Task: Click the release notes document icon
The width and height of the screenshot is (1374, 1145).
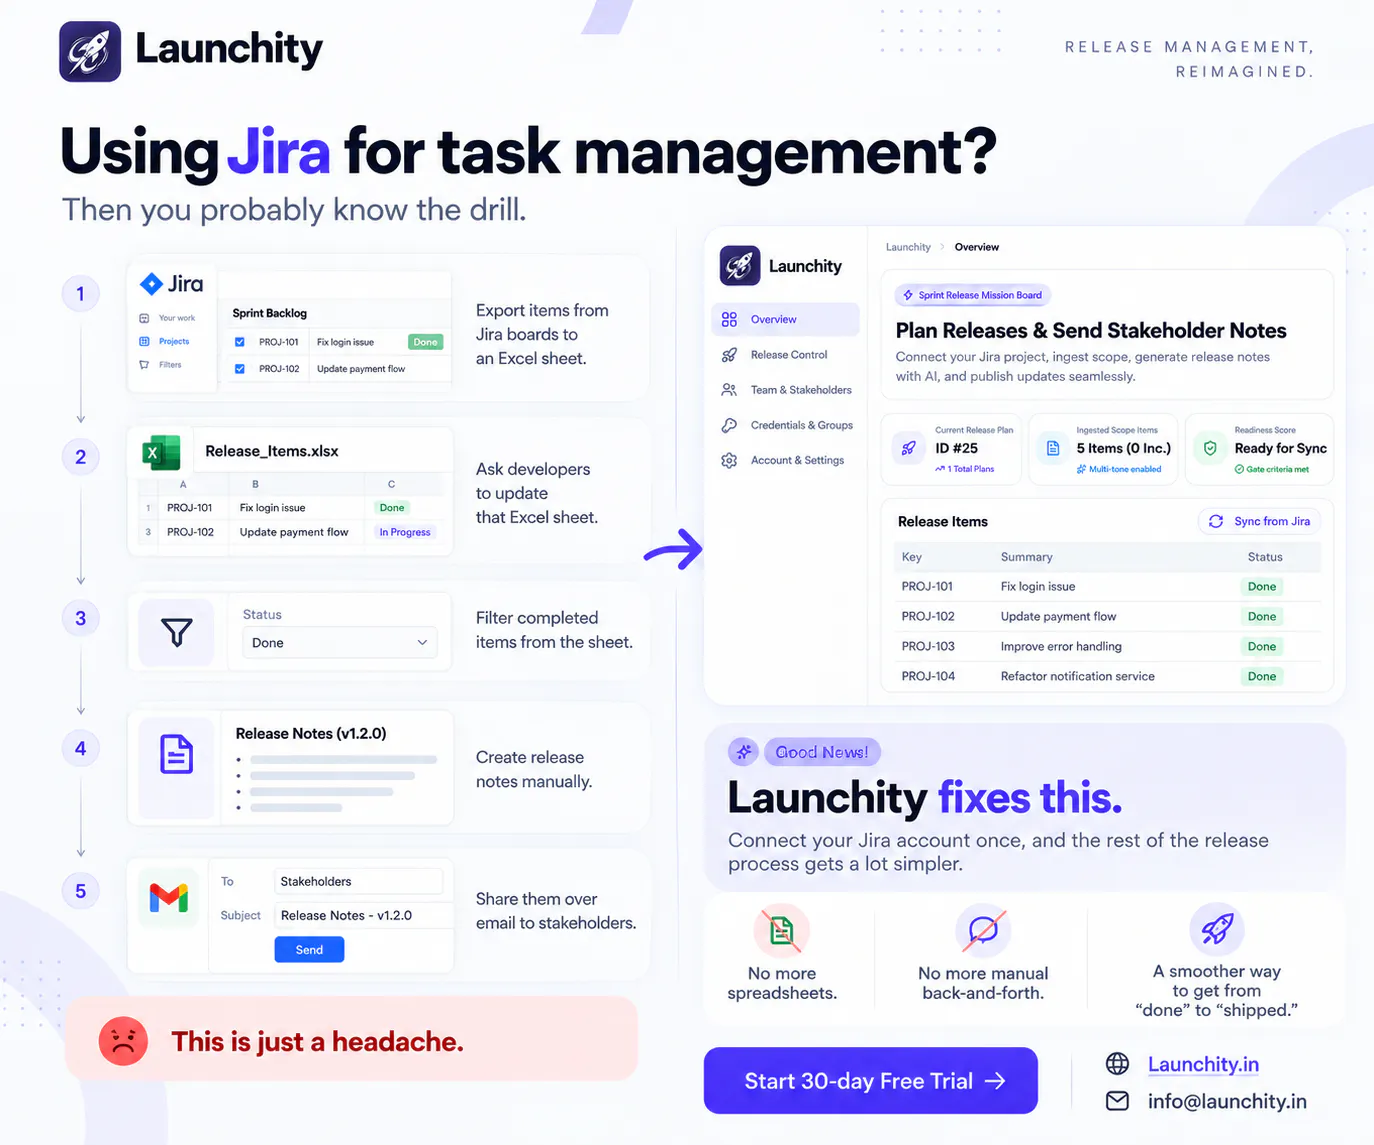Action: [x=176, y=754]
